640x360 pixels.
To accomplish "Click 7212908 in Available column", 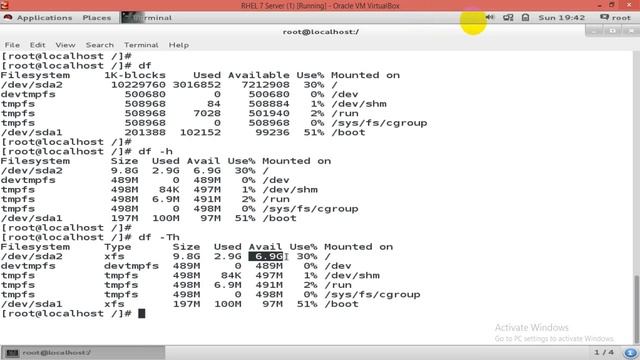I will click(x=265, y=85).
